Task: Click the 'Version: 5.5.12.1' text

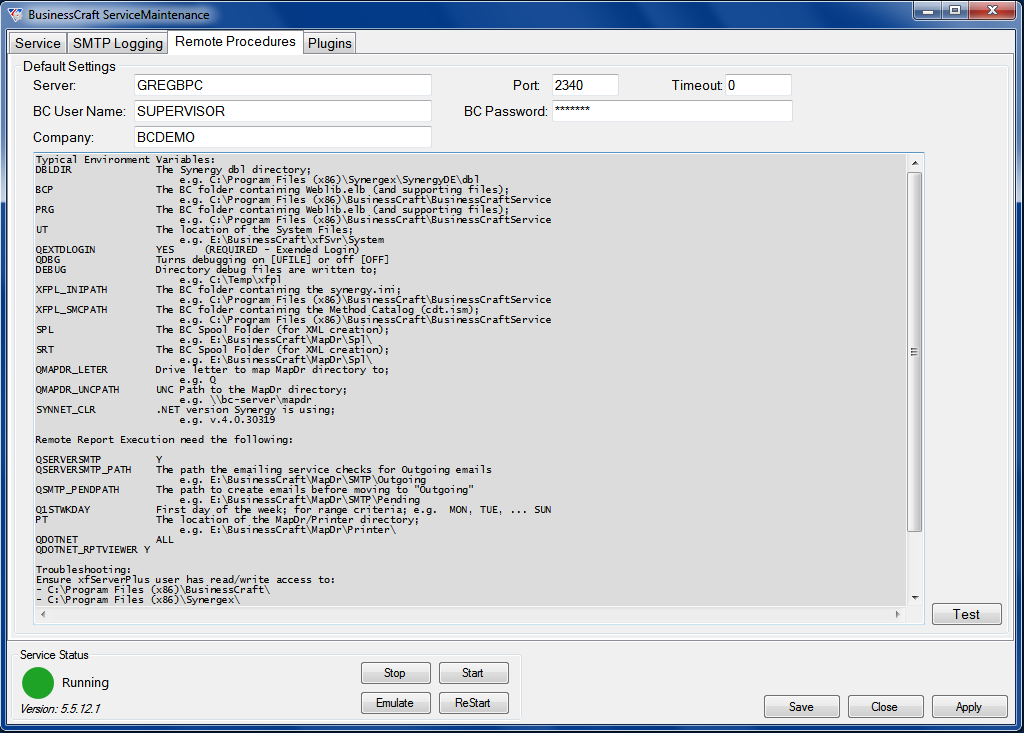Action: point(60,709)
